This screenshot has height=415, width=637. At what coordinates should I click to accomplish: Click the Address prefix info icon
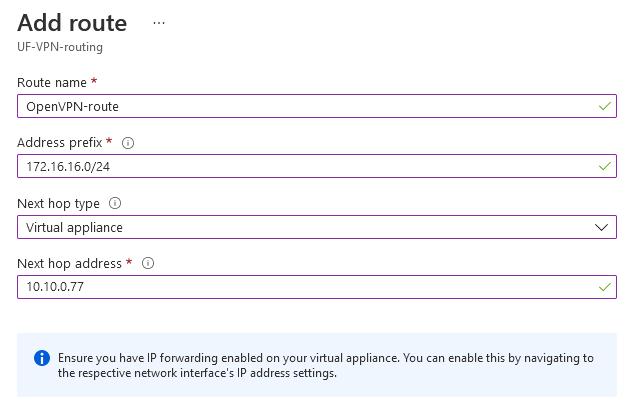(x=128, y=143)
